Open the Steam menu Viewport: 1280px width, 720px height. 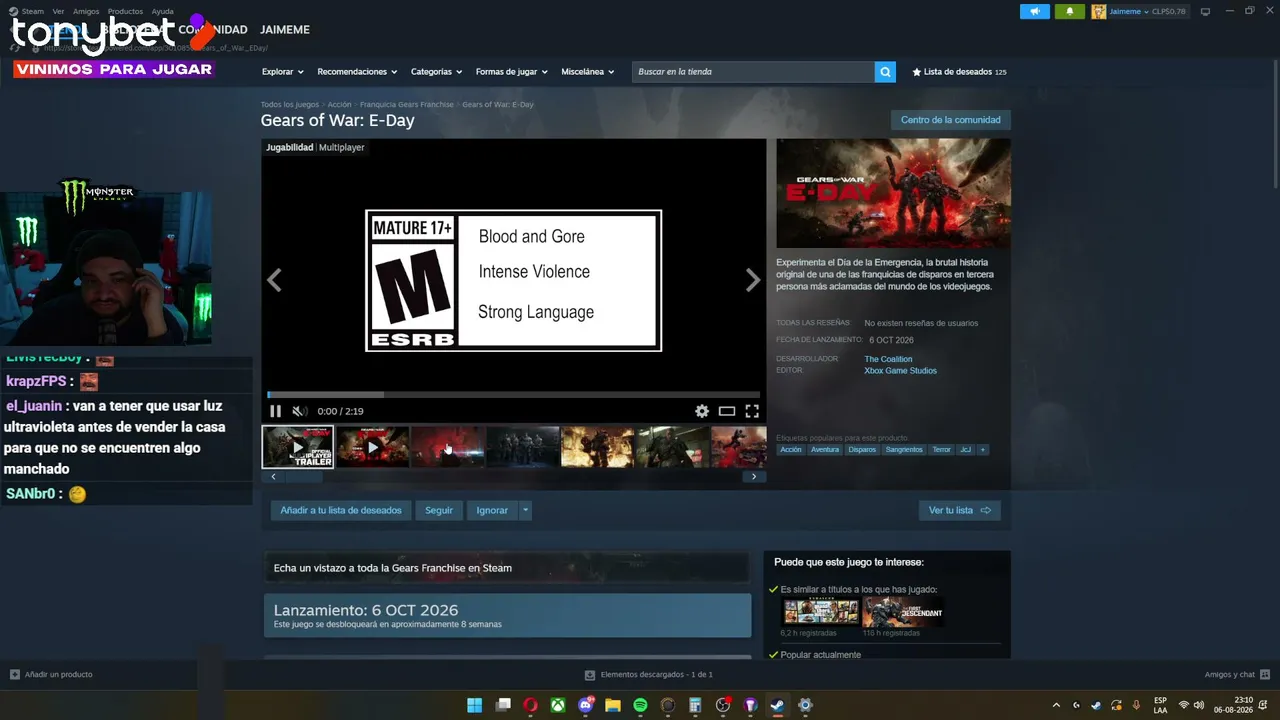(33, 11)
